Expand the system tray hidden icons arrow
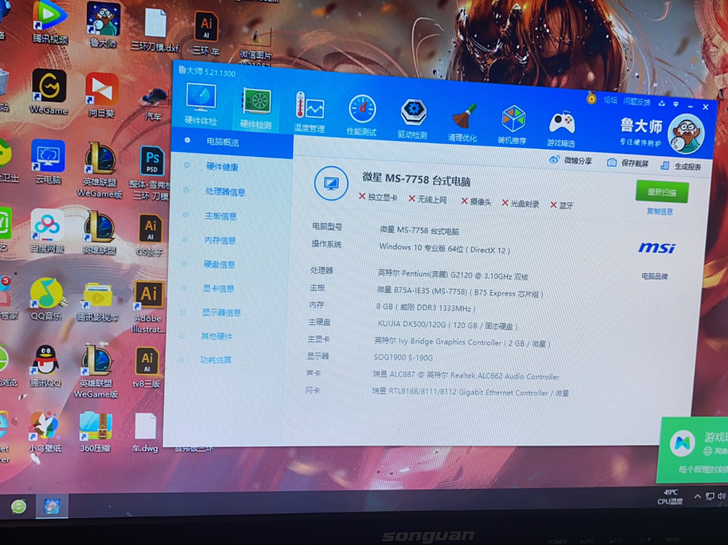Screen dimensions: 728x545 pos(697,496)
